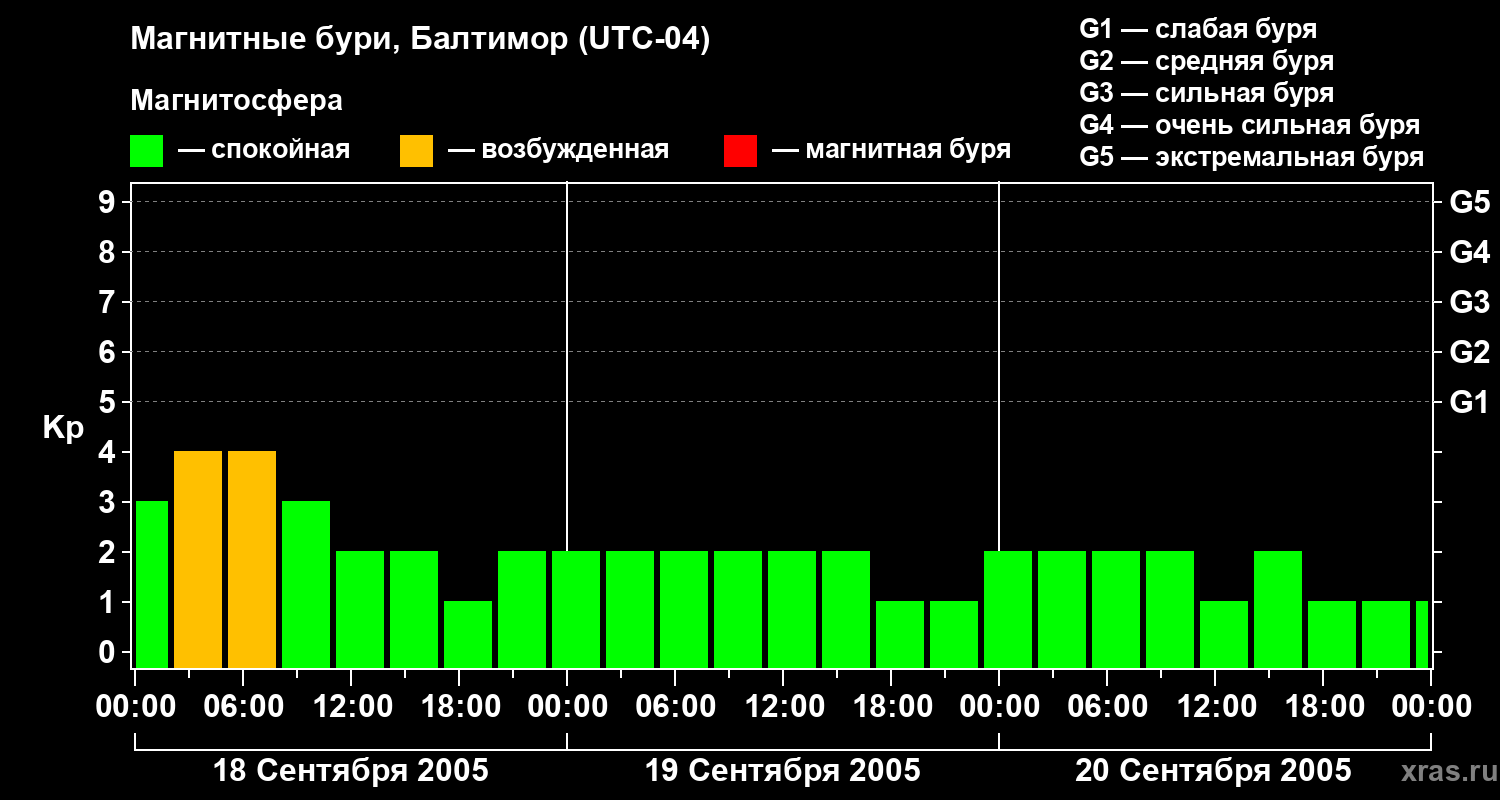The width and height of the screenshot is (1500, 800).
Task: Select the chart title 'Магнитные бури, Балтимор (UTC-04)'
Action: [x=420, y=40]
